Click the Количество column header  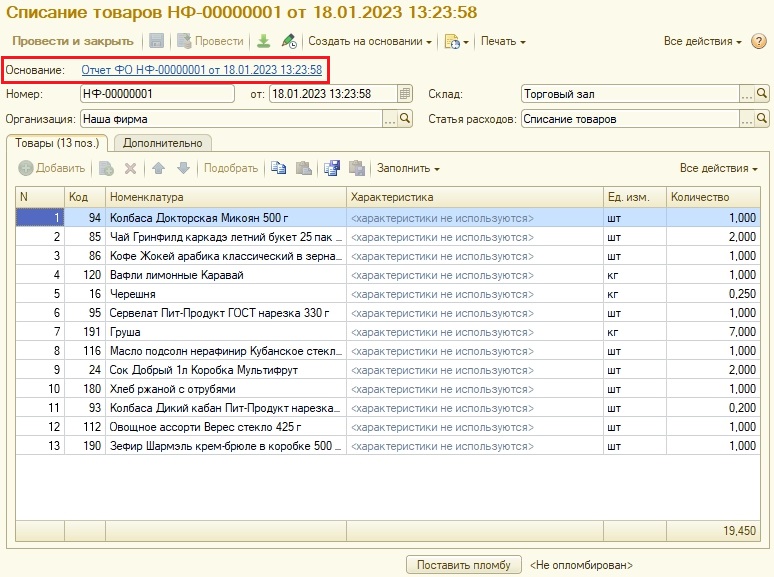click(713, 197)
